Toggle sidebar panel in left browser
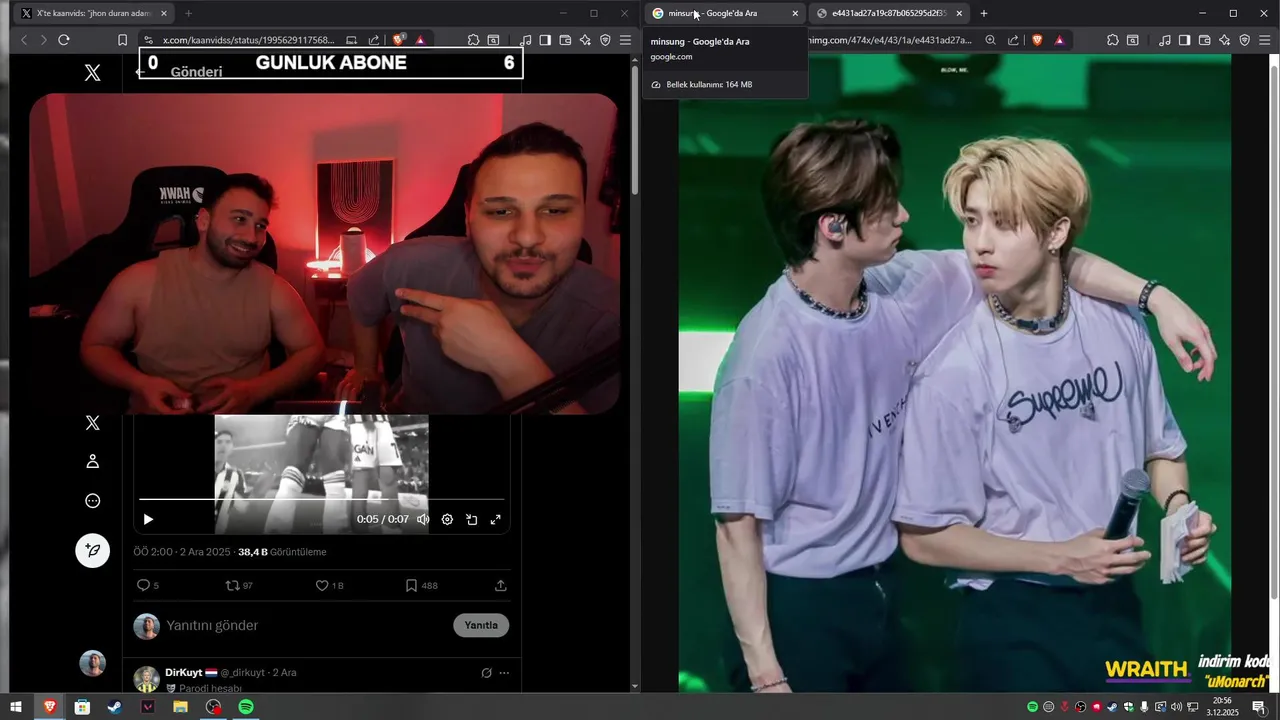This screenshot has height=720, width=1280. 545,40
